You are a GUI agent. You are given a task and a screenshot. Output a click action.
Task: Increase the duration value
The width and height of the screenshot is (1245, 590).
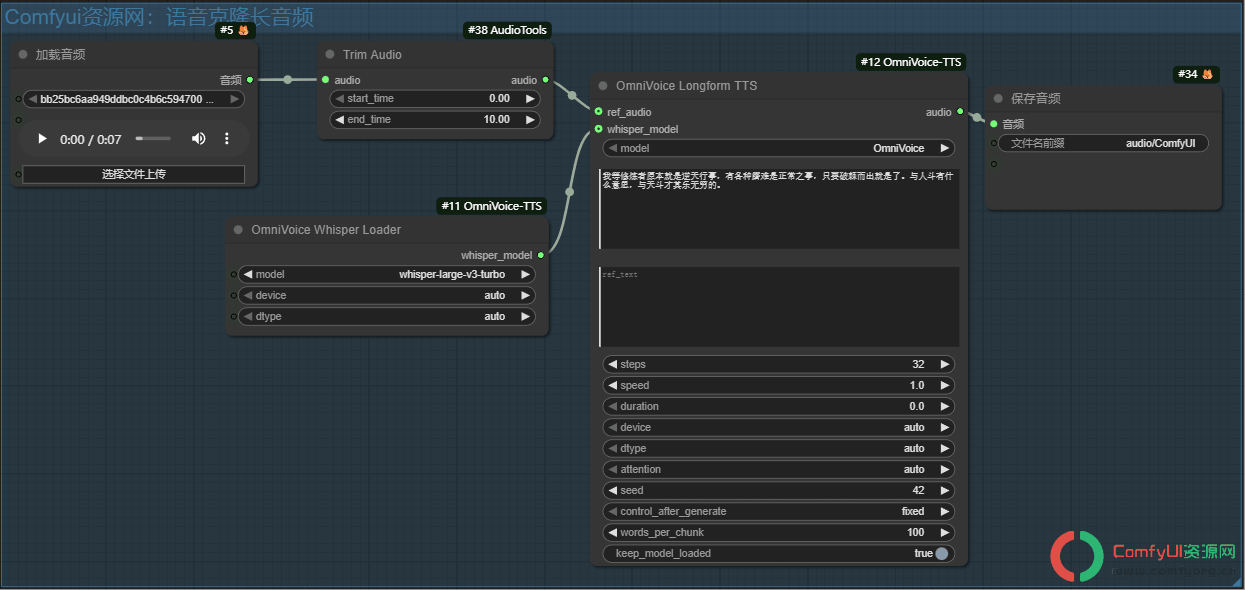tap(944, 406)
